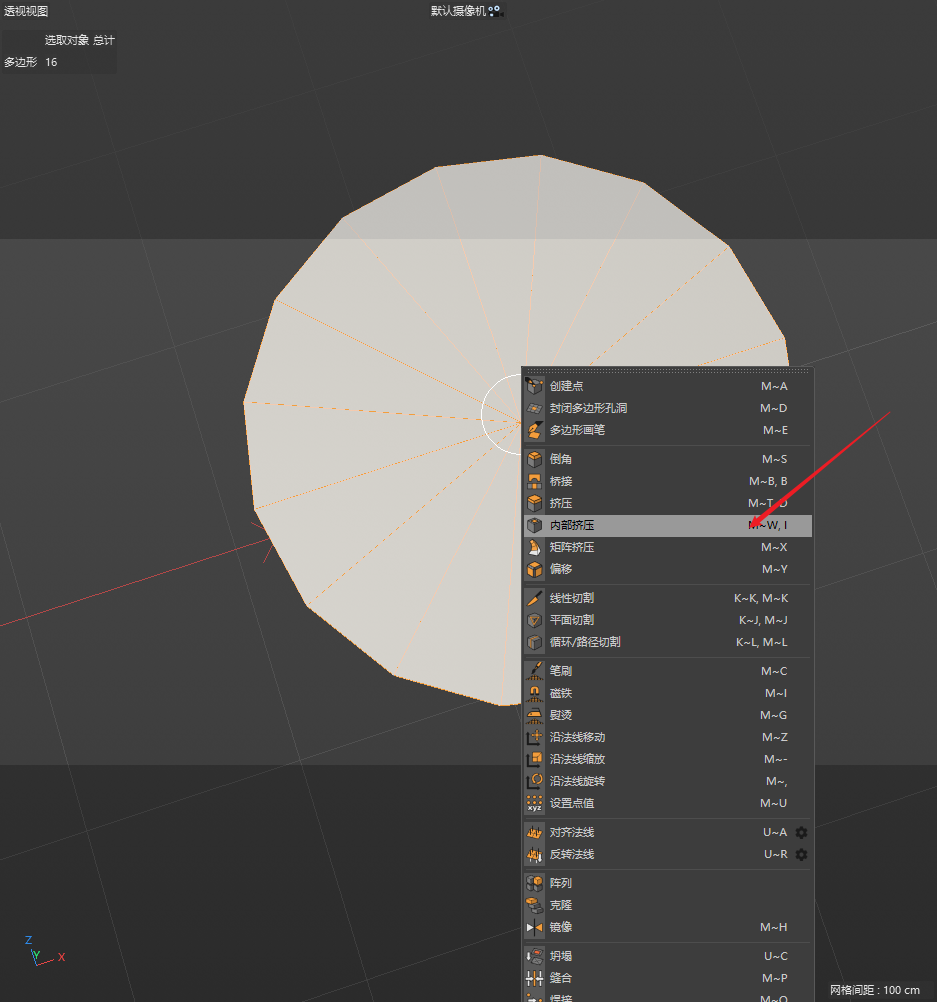Open options gear next to 反转法线
This screenshot has width=937, height=1002.
tap(801, 854)
